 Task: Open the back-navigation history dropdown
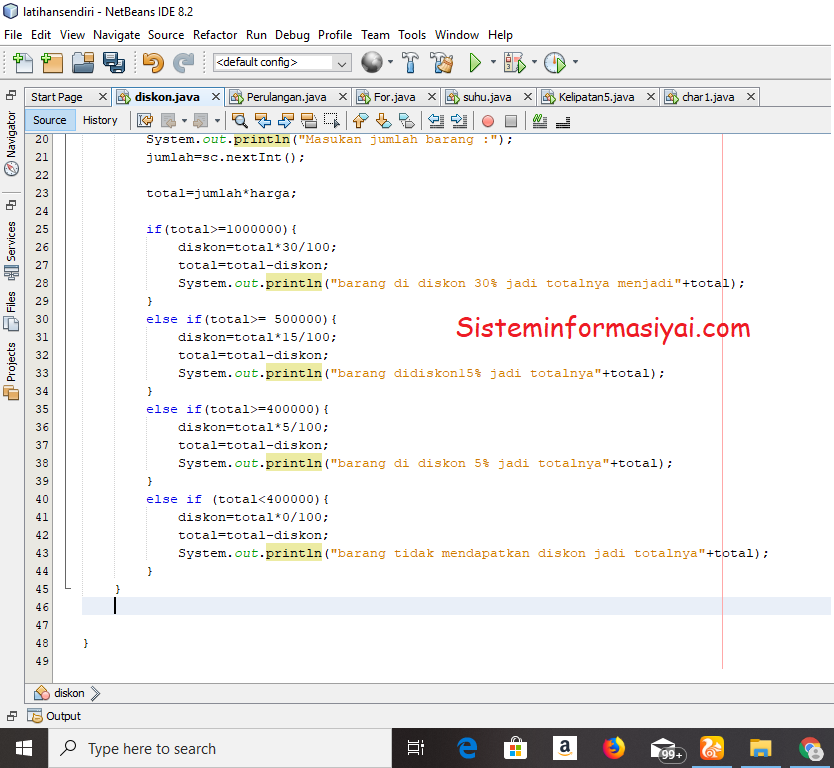(x=183, y=120)
